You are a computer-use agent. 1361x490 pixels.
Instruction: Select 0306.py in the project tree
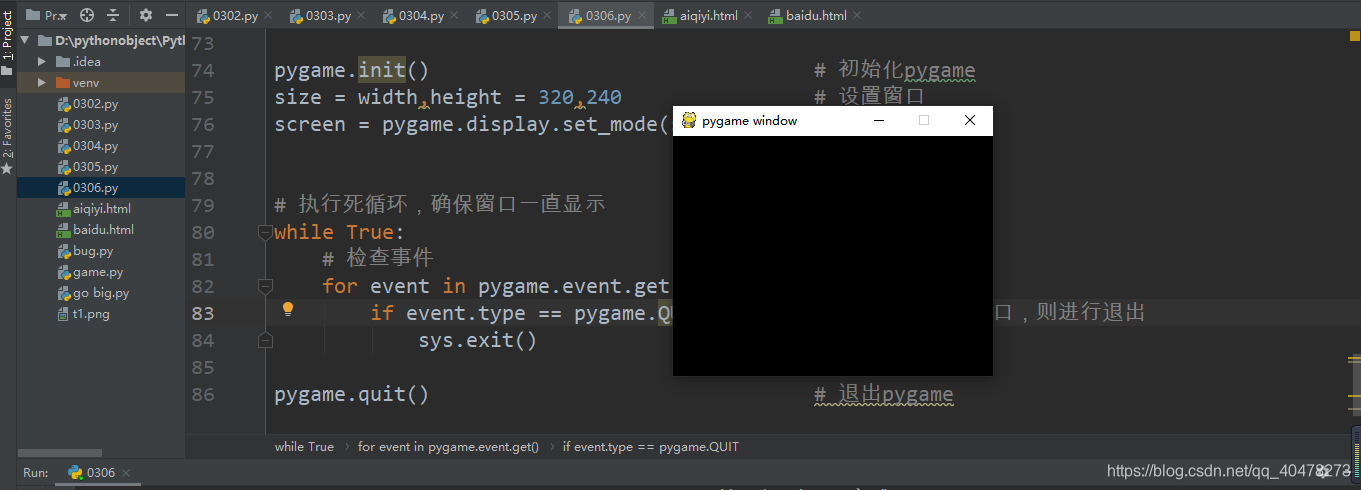(x=87, y=188)
